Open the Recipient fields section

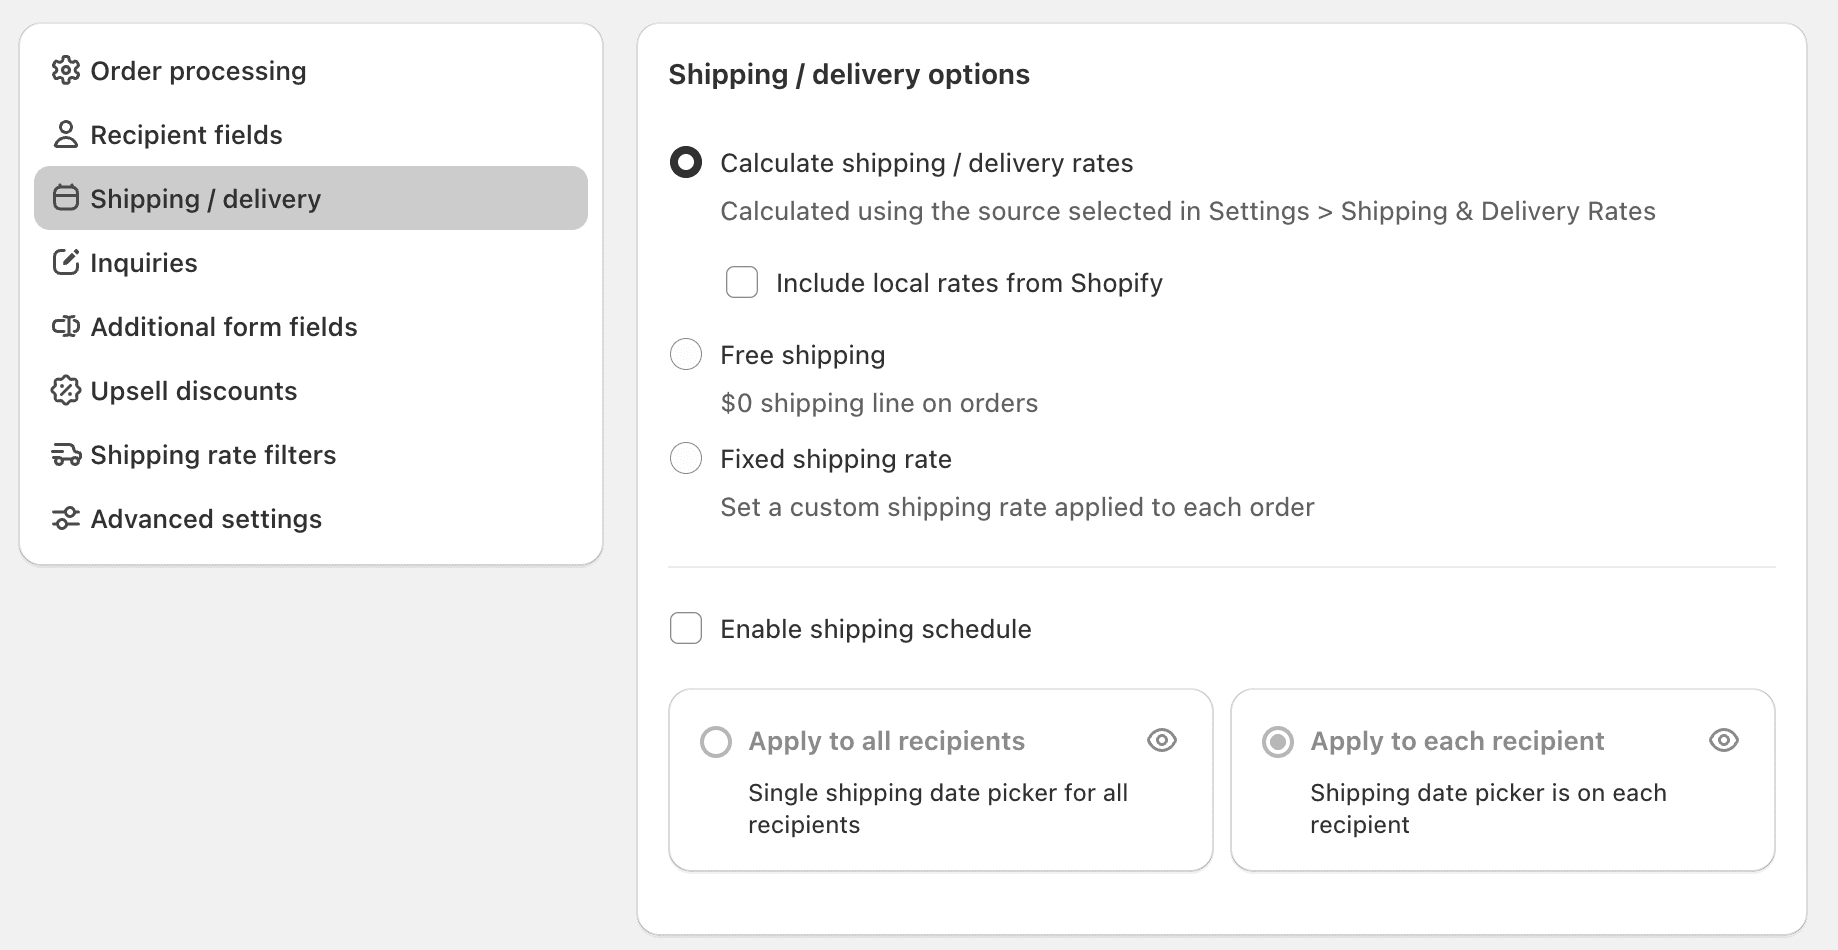point(187,135)
